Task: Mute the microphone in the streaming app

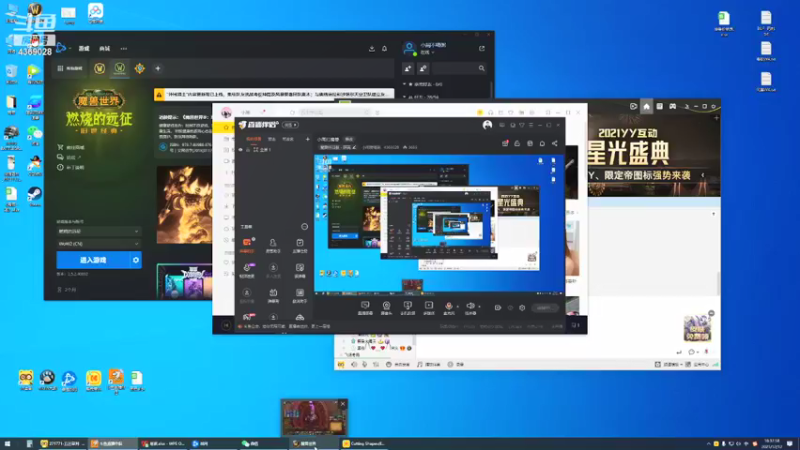Action: point(448,307)
